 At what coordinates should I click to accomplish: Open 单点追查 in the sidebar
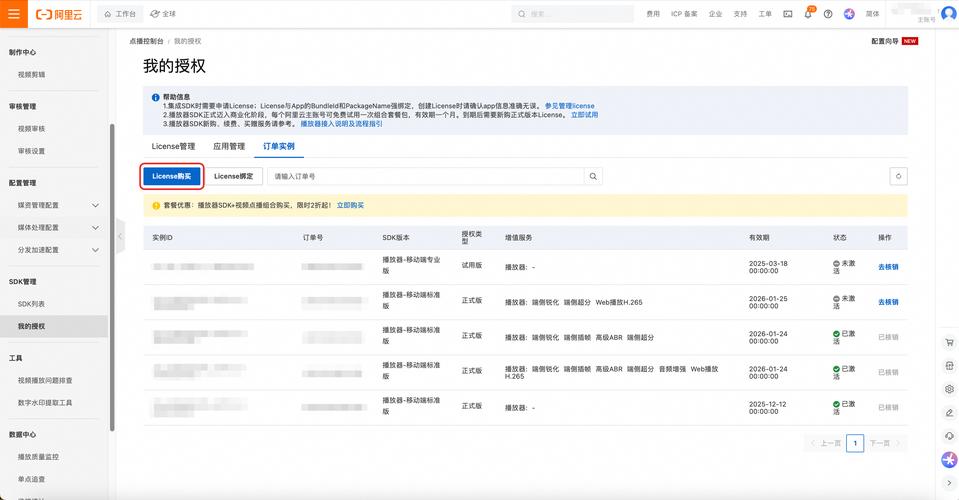coord(31,479)
